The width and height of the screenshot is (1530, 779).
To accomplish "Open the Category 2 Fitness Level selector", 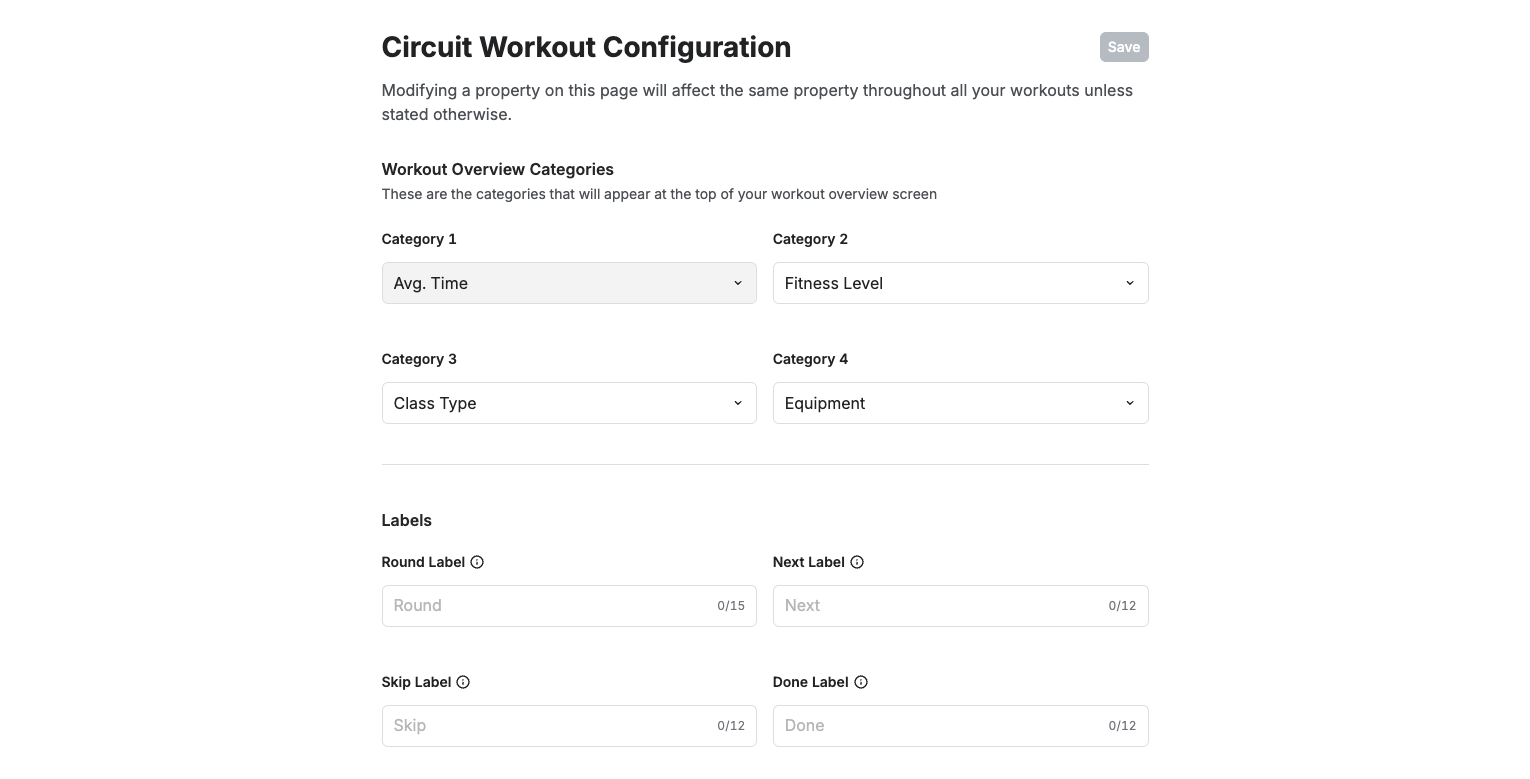I will click(960, 283).
